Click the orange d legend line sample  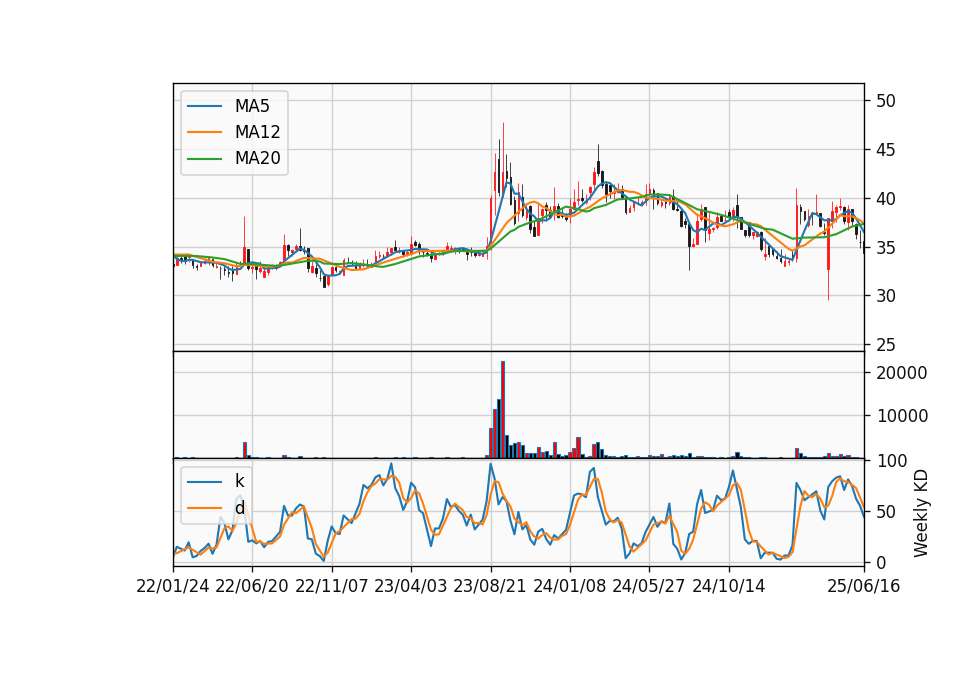pyautogui.click(x=204, y=508)
